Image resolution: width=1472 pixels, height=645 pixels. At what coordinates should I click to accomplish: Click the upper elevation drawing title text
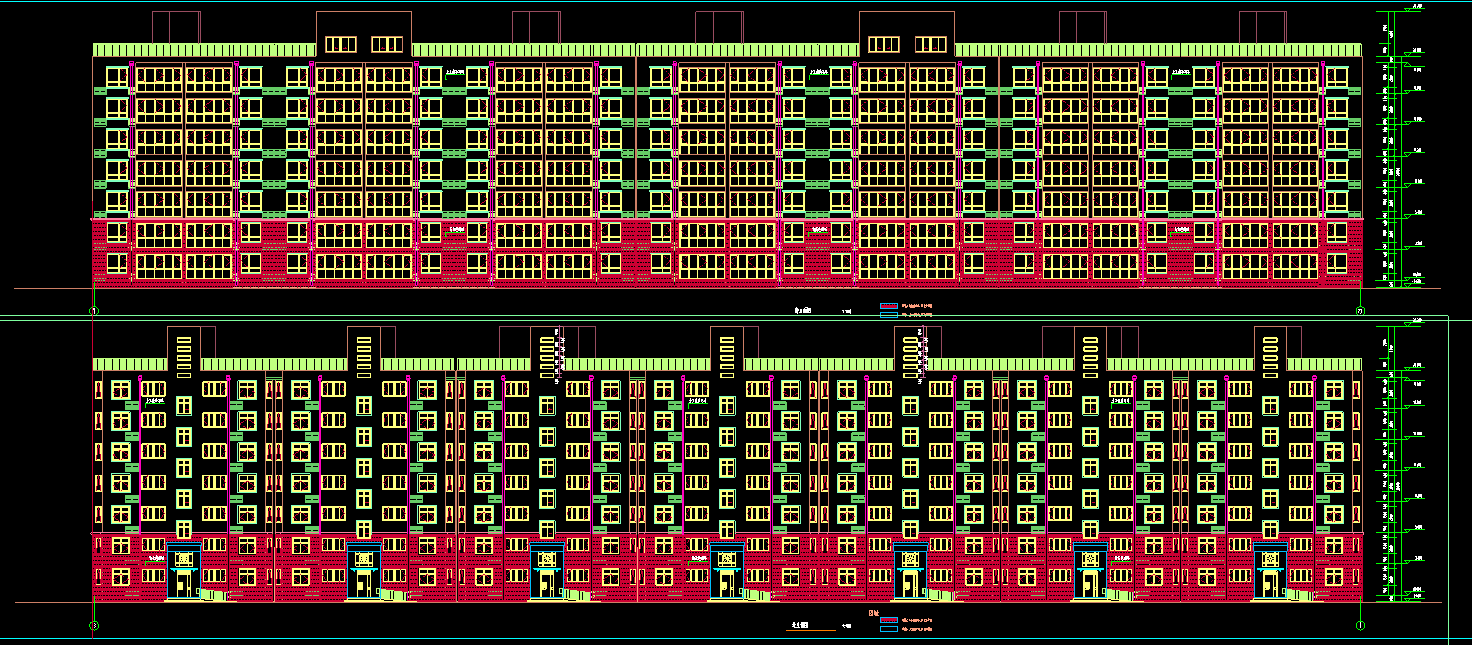tap(804, 311)
